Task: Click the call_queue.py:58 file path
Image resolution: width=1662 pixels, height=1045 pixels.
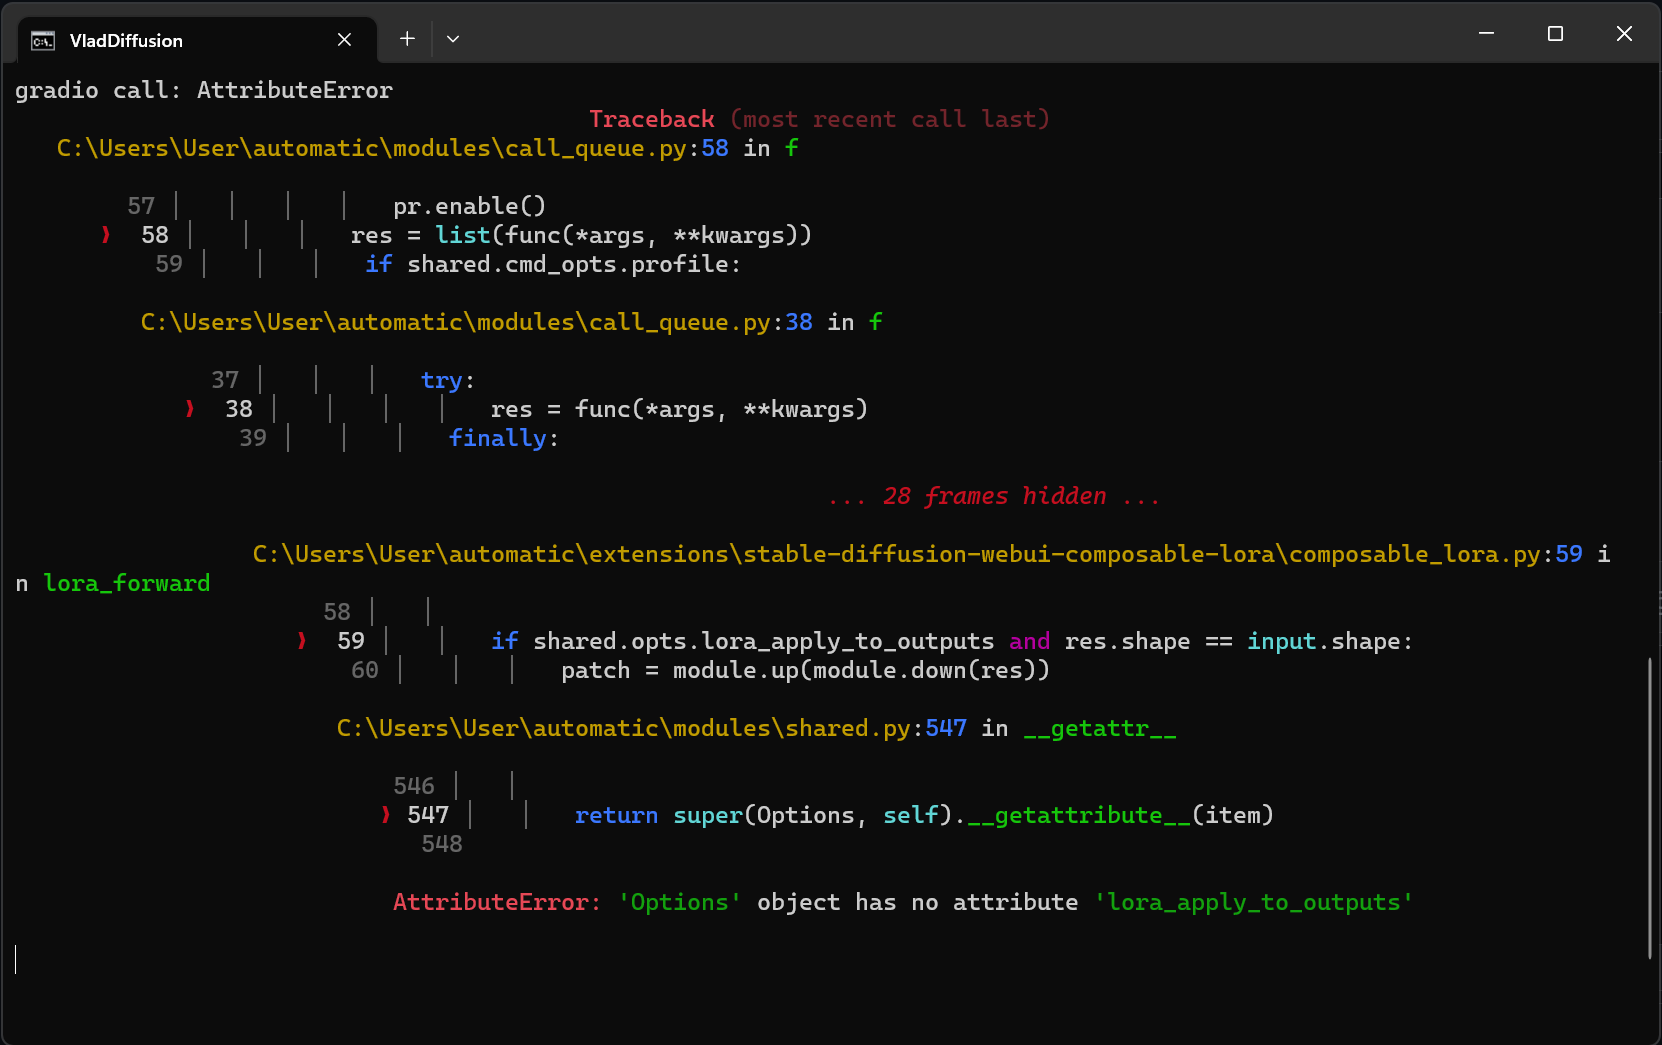Action: coord(393,148)
